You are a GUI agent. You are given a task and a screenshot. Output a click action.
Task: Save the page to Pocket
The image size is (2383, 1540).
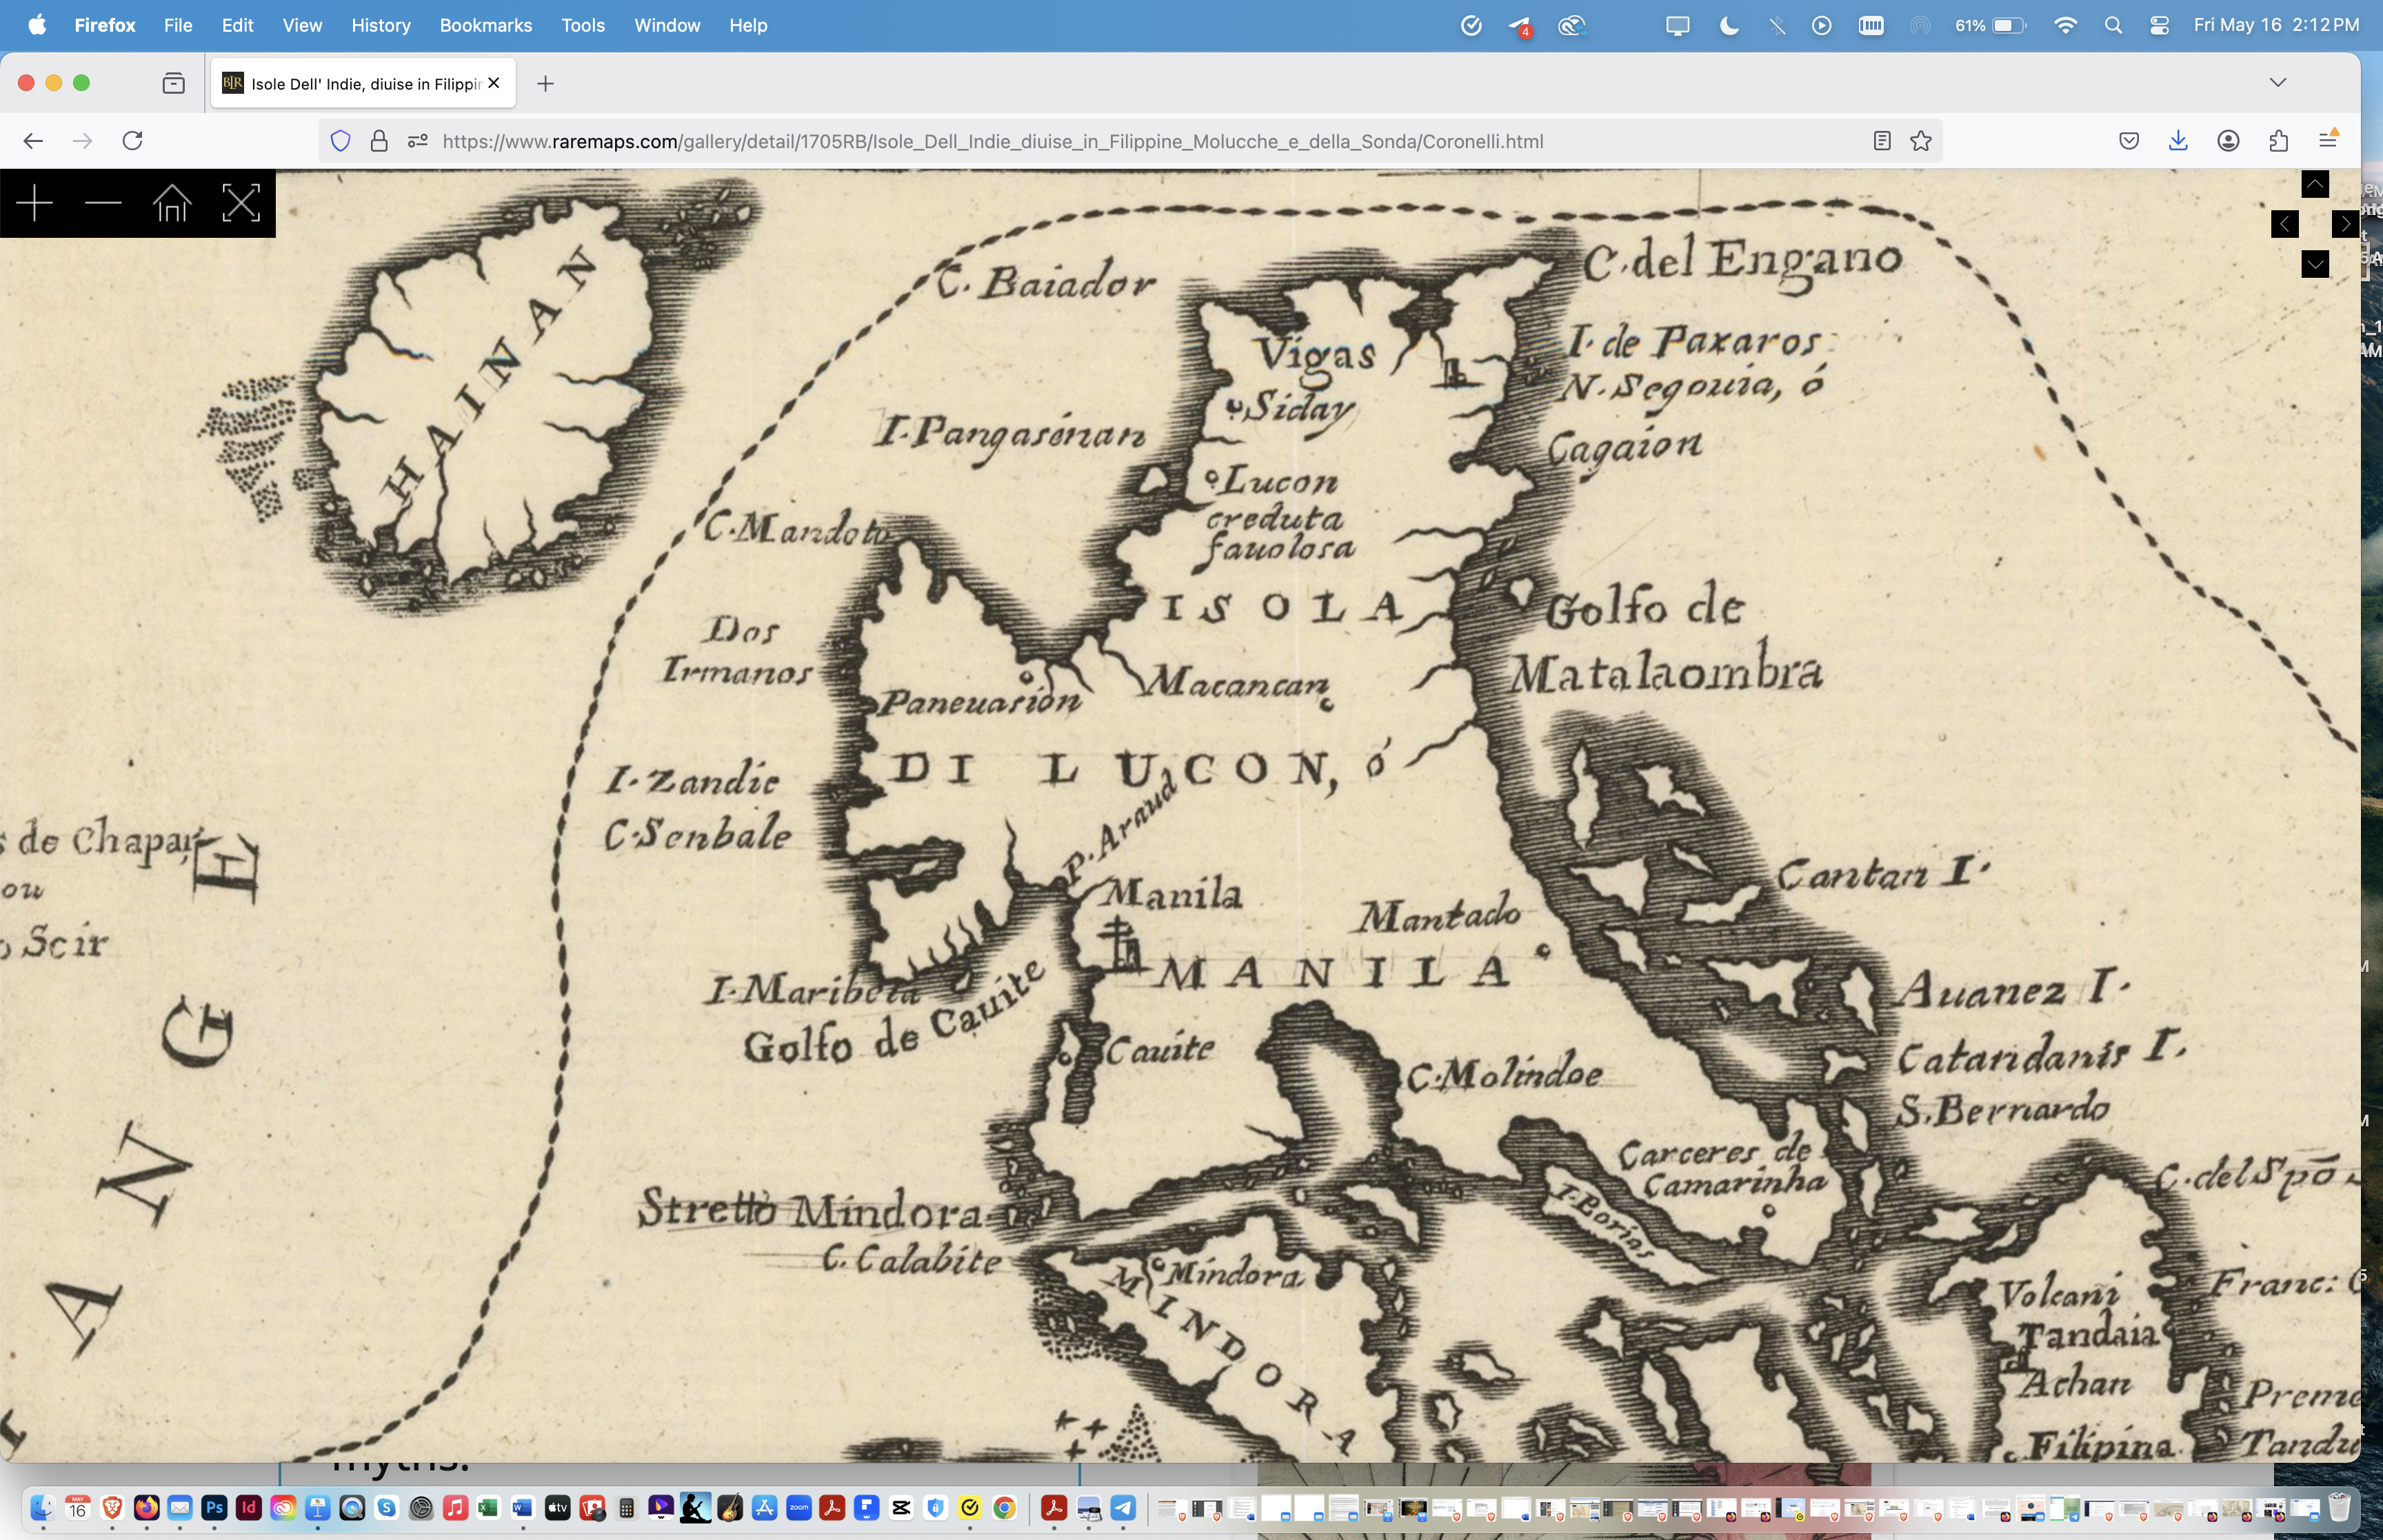click(2129, 141)
